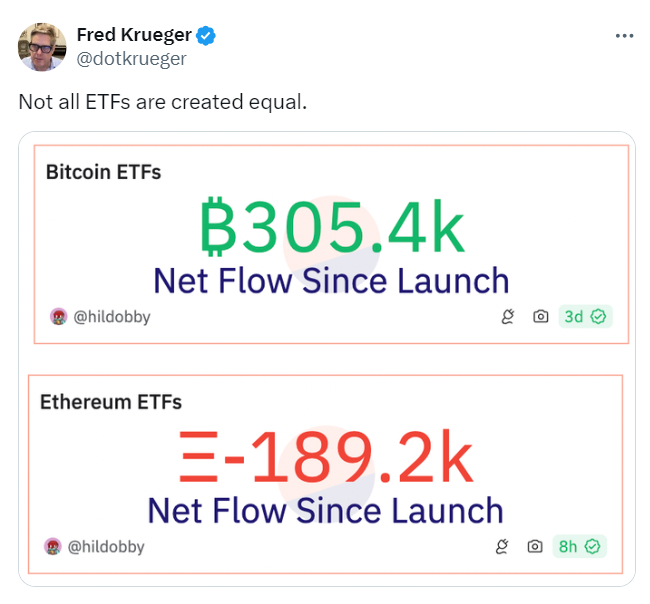Viewport: 650px width, 604px height.
Task: Click the hildobby avatar in Bitcoin card
Action: 58,317
